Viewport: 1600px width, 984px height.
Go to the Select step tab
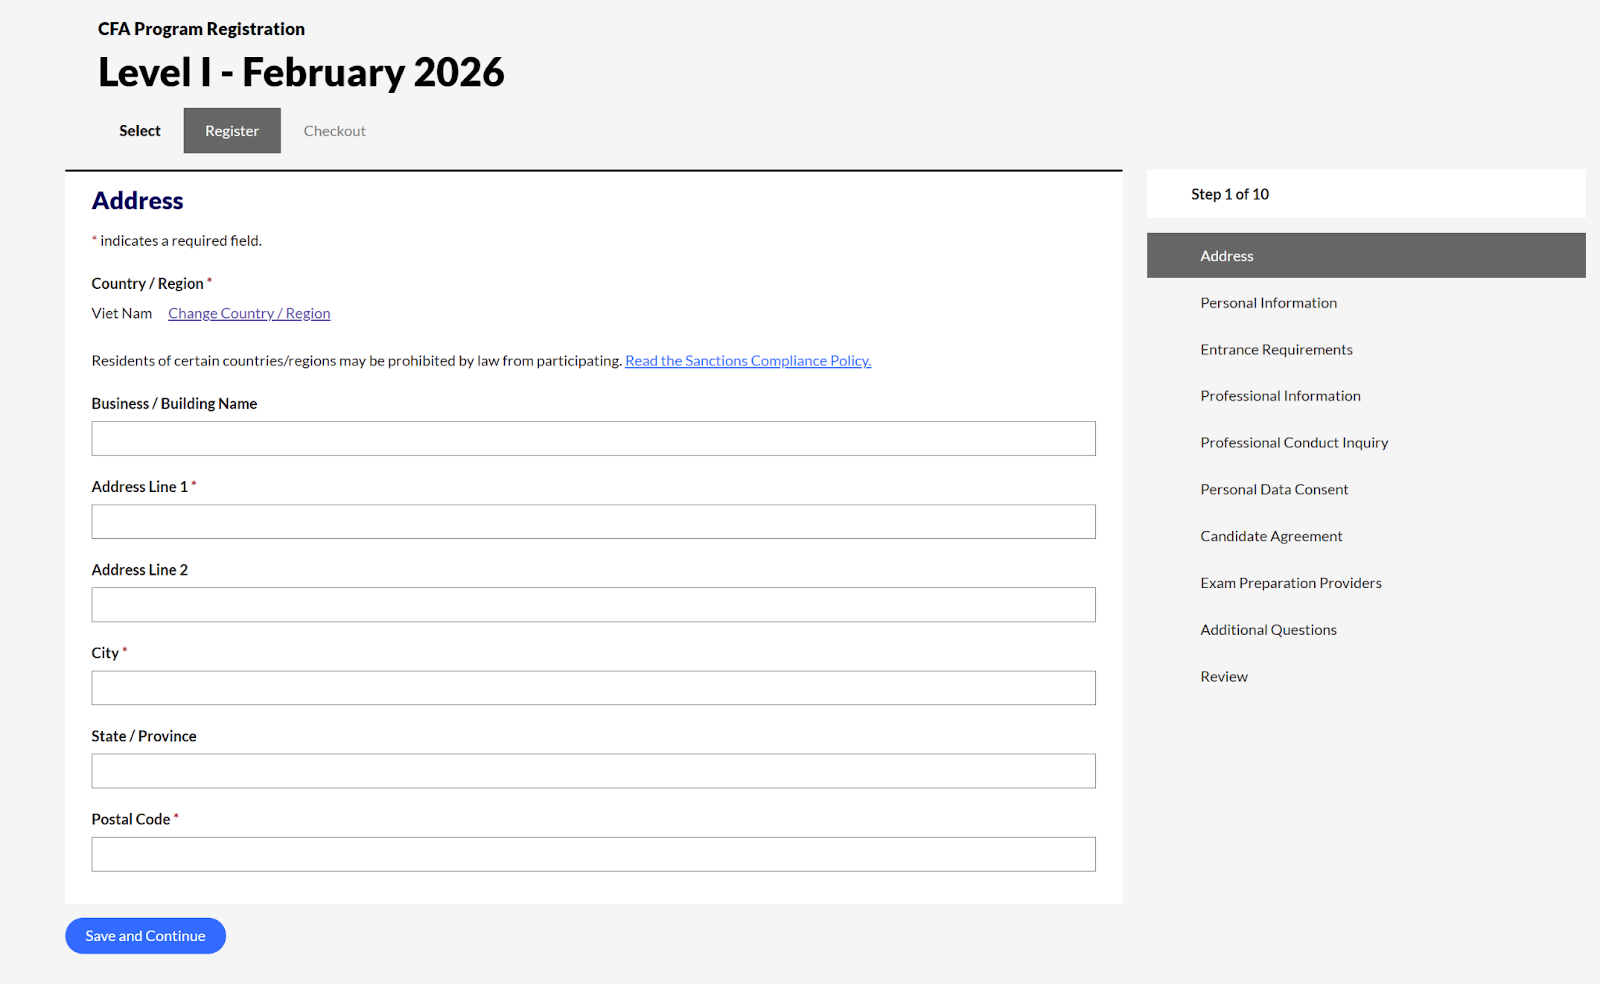click(140, 131)
